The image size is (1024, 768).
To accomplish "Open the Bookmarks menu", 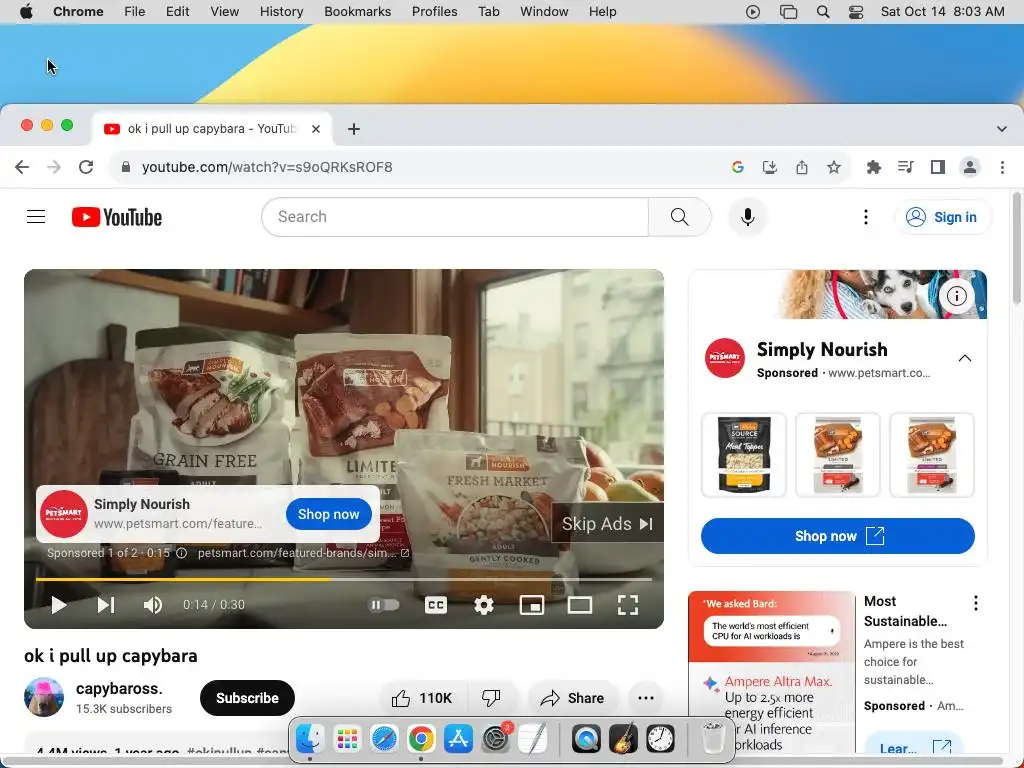I will [x=357, y=12].
